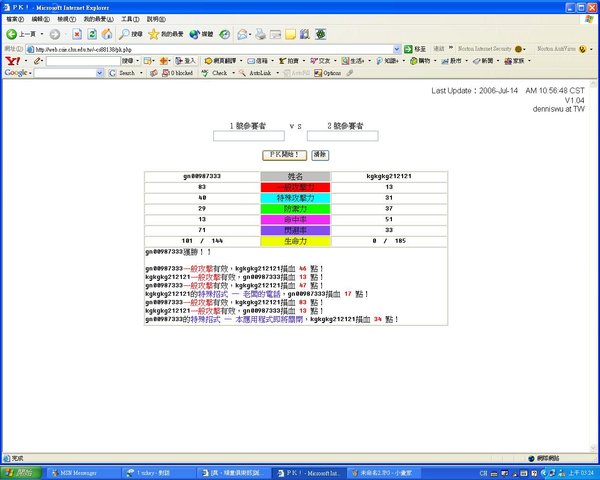Click the 'PK開始!' start button
Screen dimensions: 600x480
(284, 155)
